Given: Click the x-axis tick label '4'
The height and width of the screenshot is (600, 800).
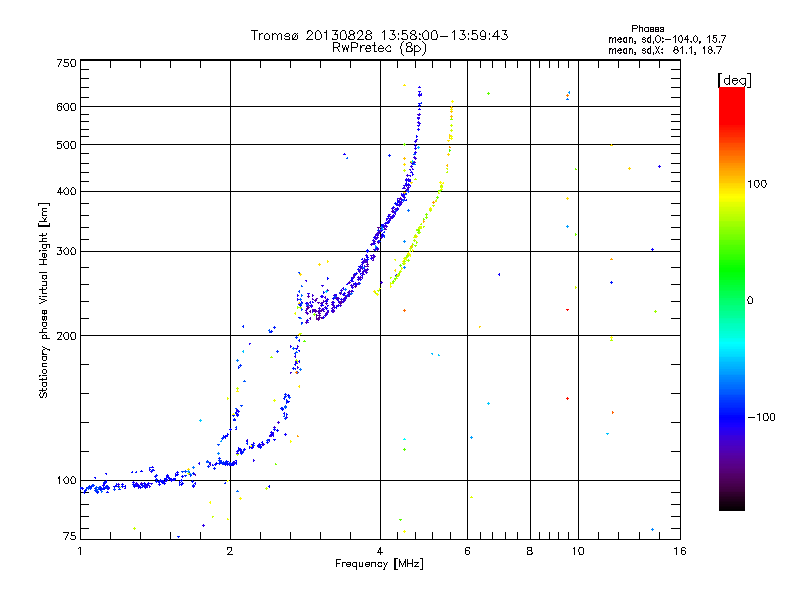Looking at the screenshot, I should click(380, 551).
